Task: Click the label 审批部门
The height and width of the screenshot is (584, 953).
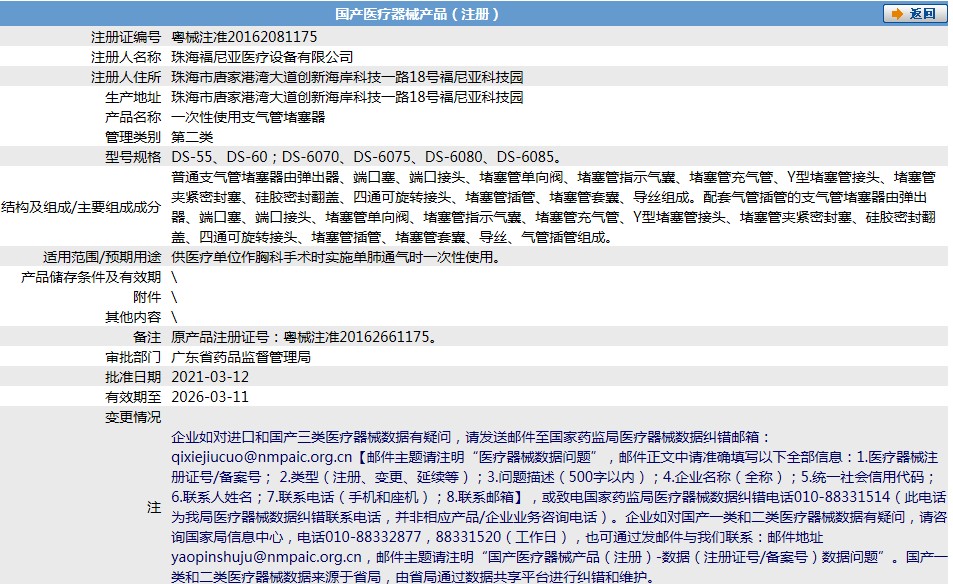Action: click(133, 357)
